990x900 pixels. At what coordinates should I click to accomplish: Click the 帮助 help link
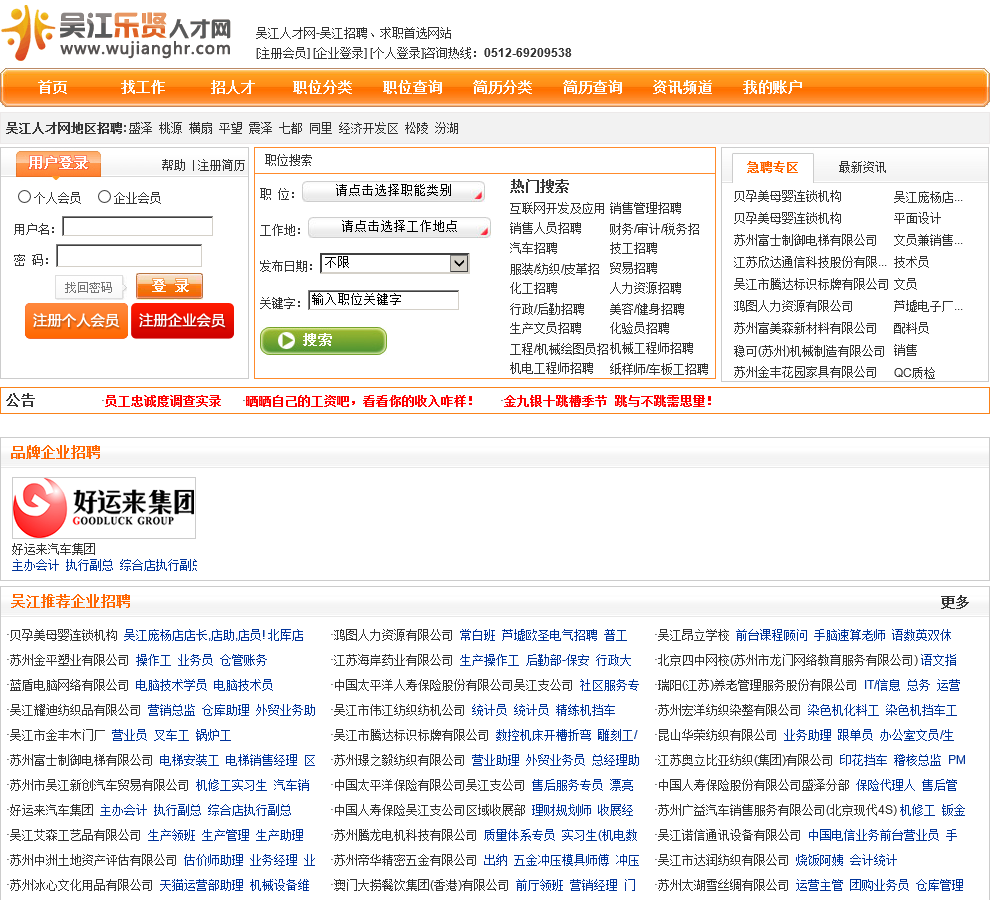tap(174, 165)
